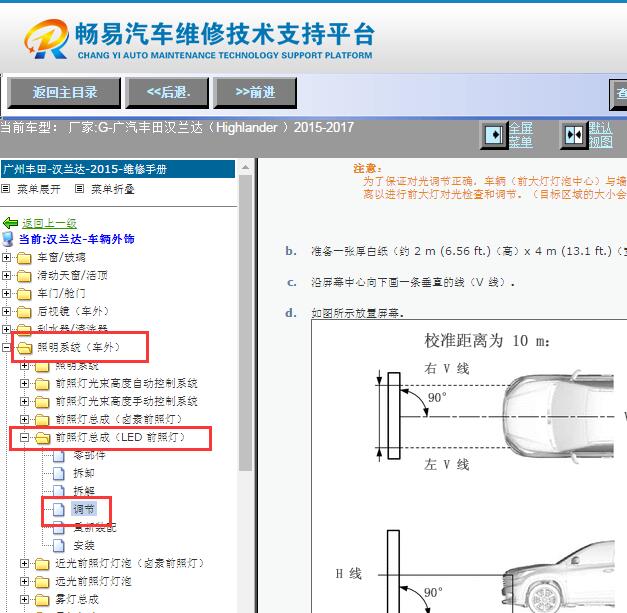Click 前照灯总成（卤素前照灯） folder icon
The image size is (627, 613).
(x=42, y=420)
